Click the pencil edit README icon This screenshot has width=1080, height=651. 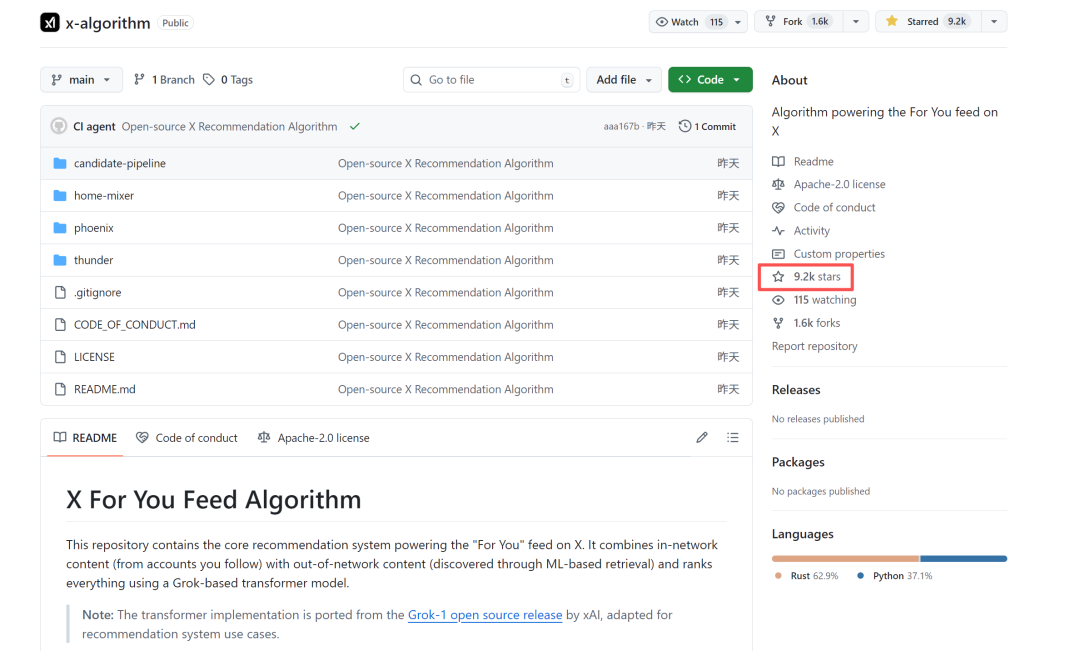pos(702,438)
